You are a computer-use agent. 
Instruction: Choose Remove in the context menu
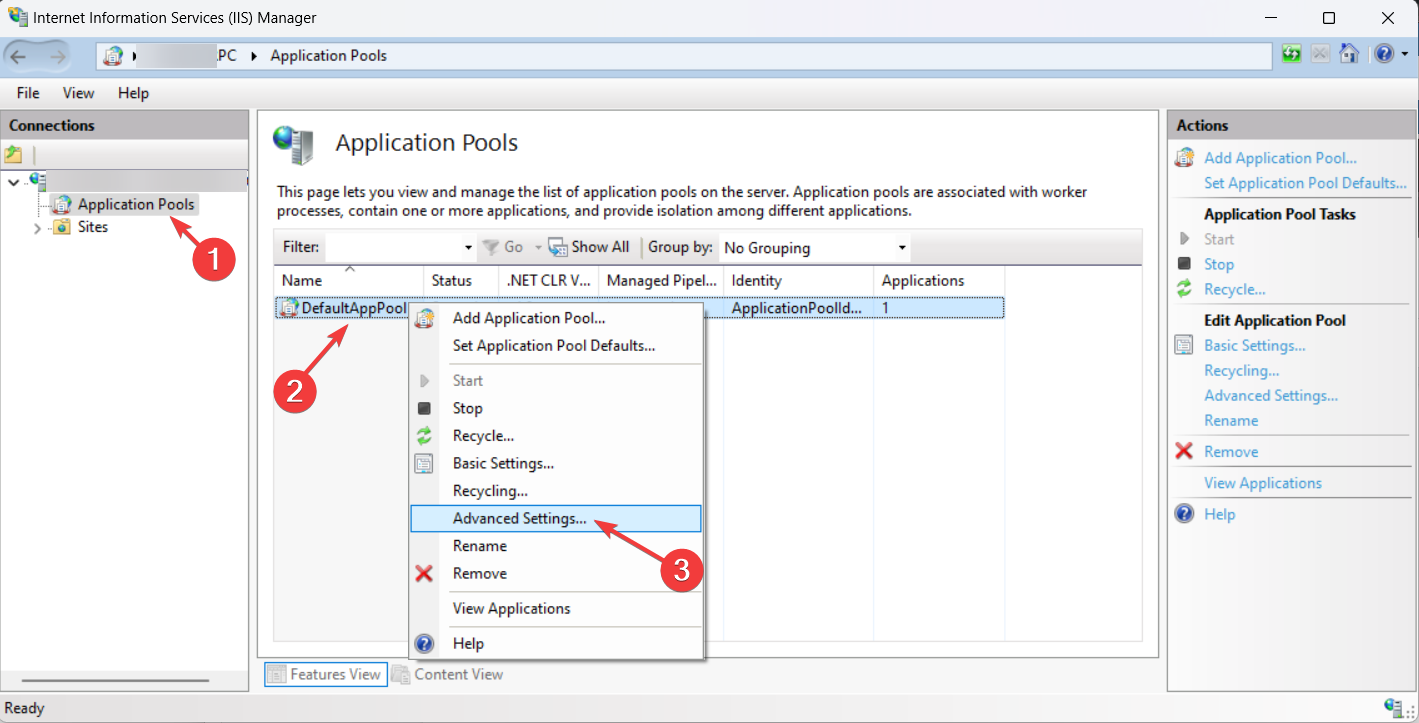pyautogui.click(x=556, y=573)
